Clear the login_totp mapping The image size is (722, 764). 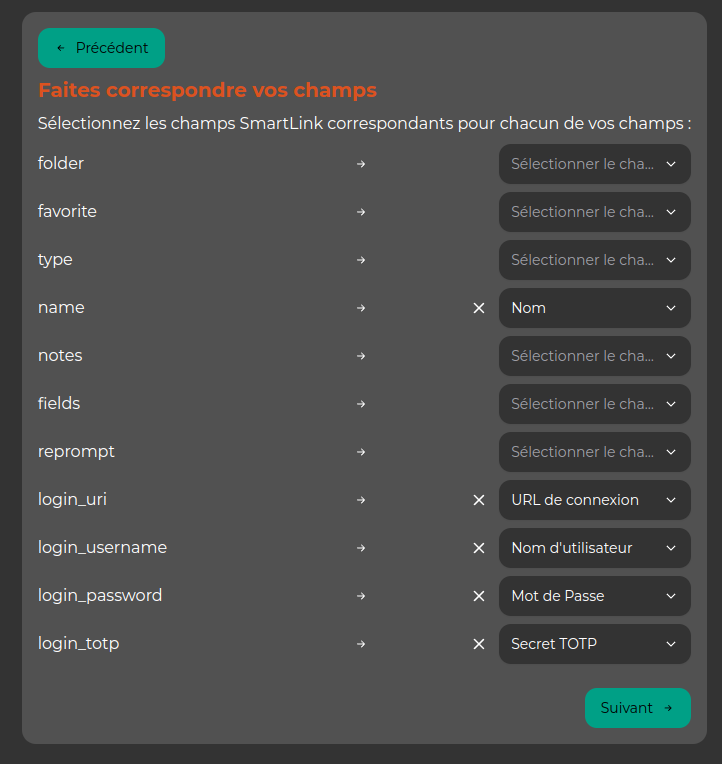point(479,644)
